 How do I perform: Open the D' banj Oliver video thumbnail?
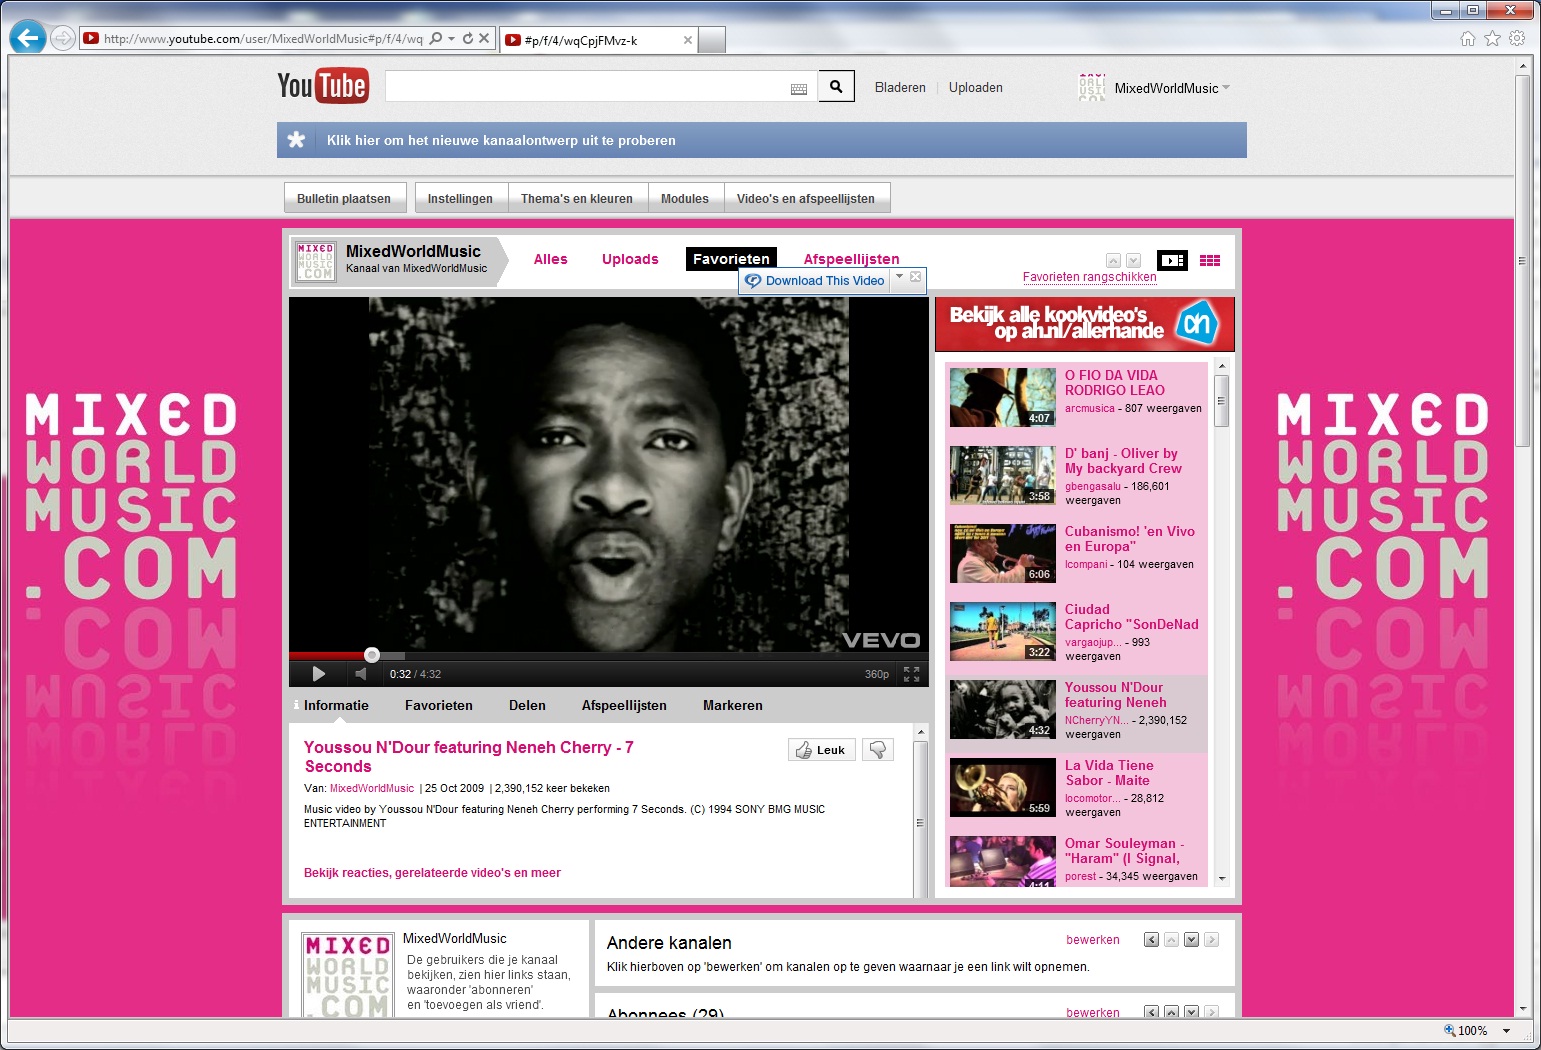tap(1002, 475)
